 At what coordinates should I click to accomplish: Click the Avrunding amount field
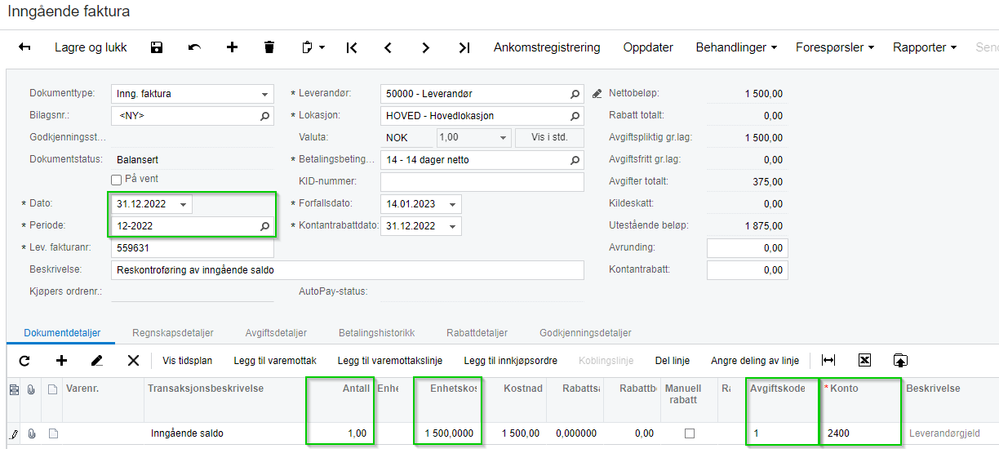747,247
